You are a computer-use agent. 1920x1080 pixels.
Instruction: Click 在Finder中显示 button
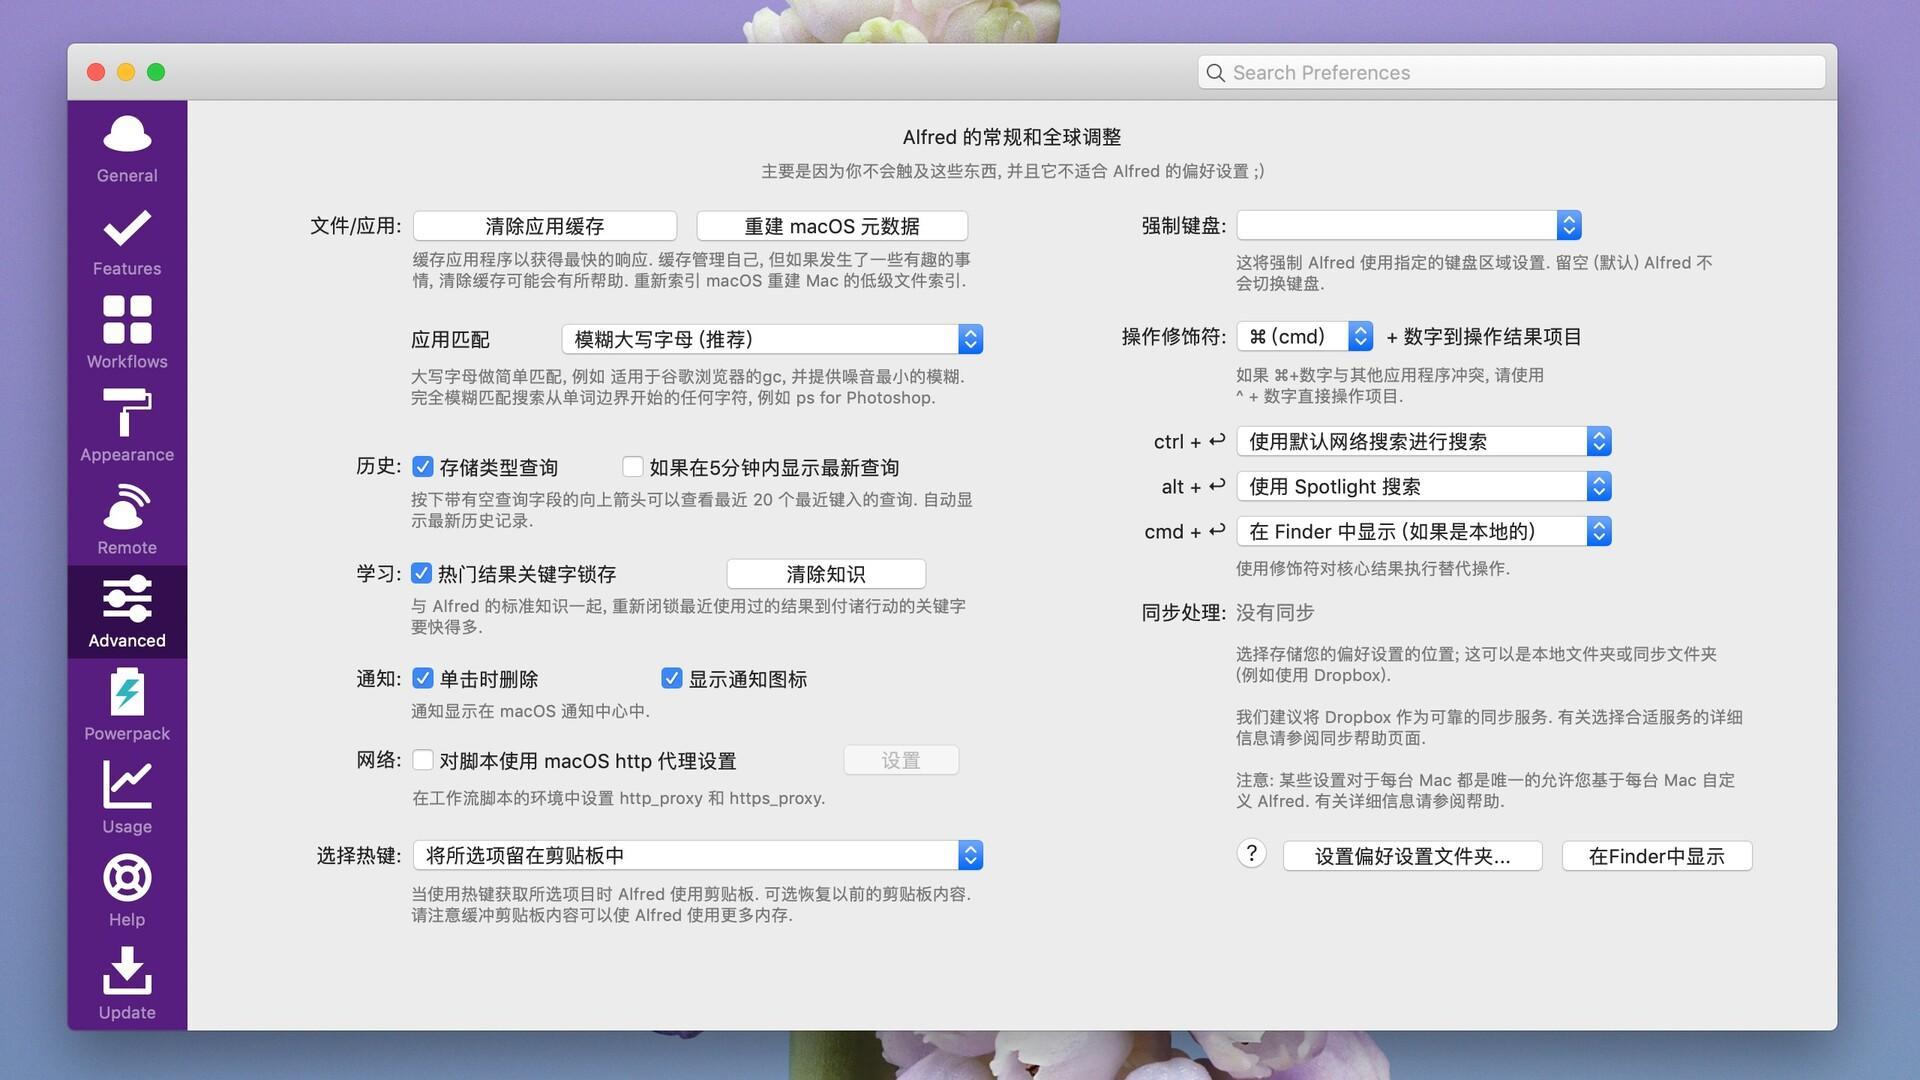point(1654,856)
